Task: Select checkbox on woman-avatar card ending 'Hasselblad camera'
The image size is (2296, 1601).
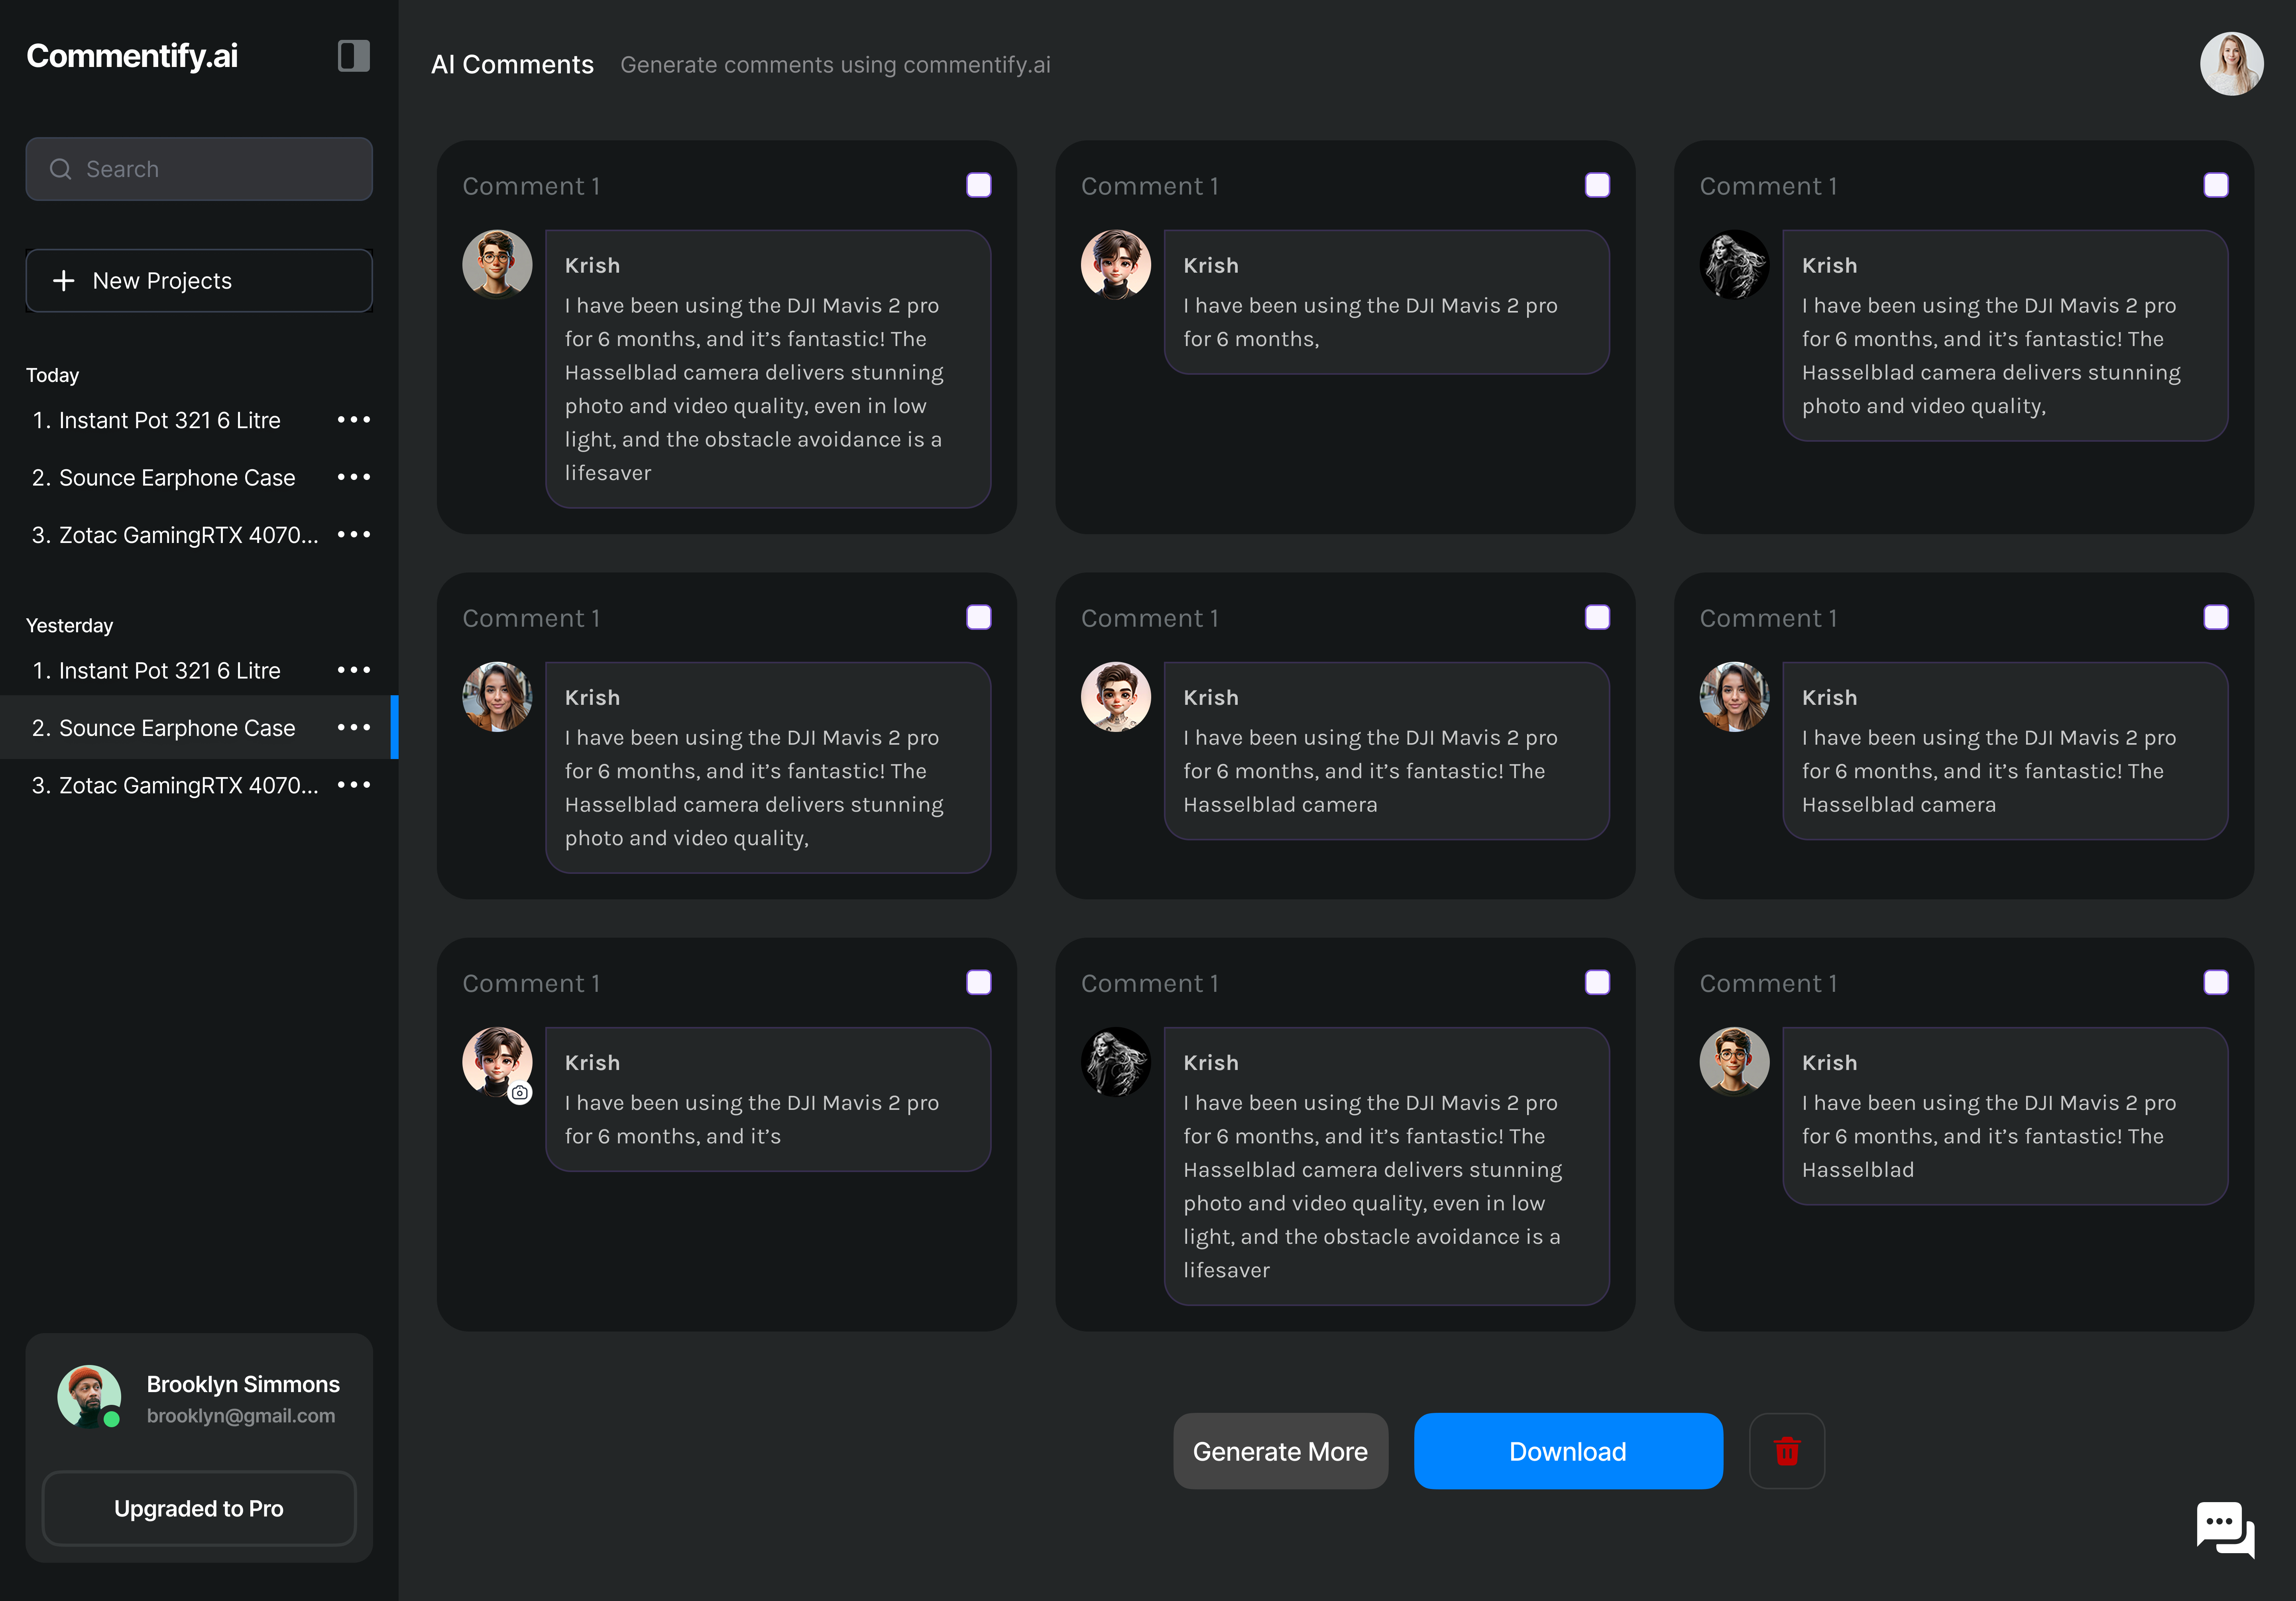Action: (2216, 617)
